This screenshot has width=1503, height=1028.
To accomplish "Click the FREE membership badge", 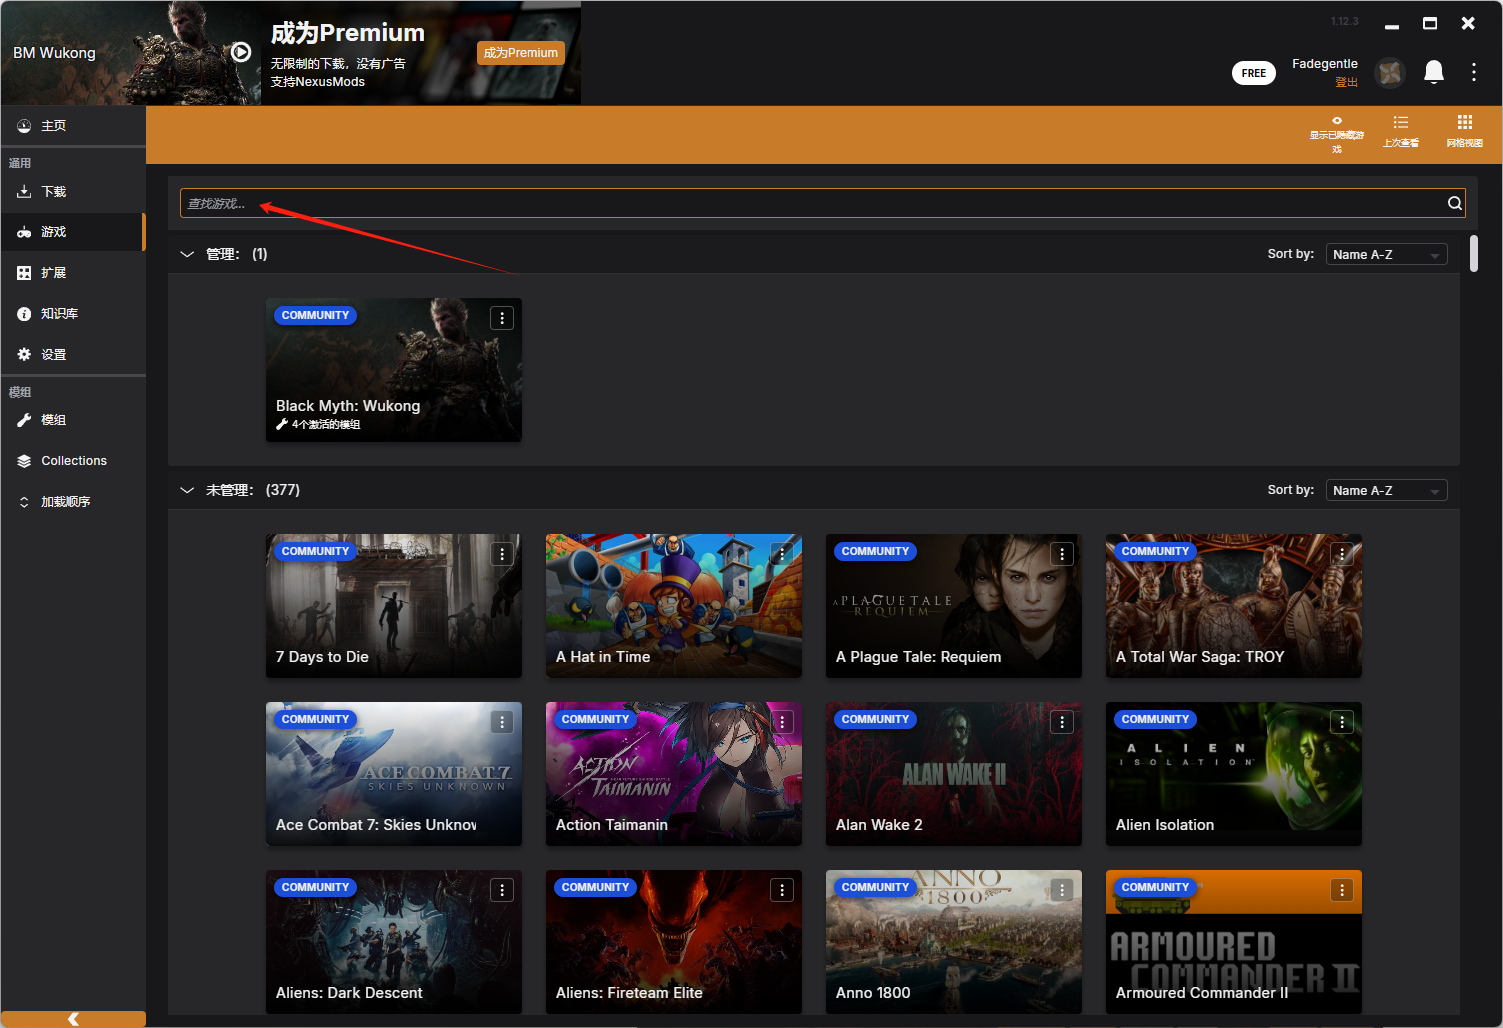I will coord(1253,73).
